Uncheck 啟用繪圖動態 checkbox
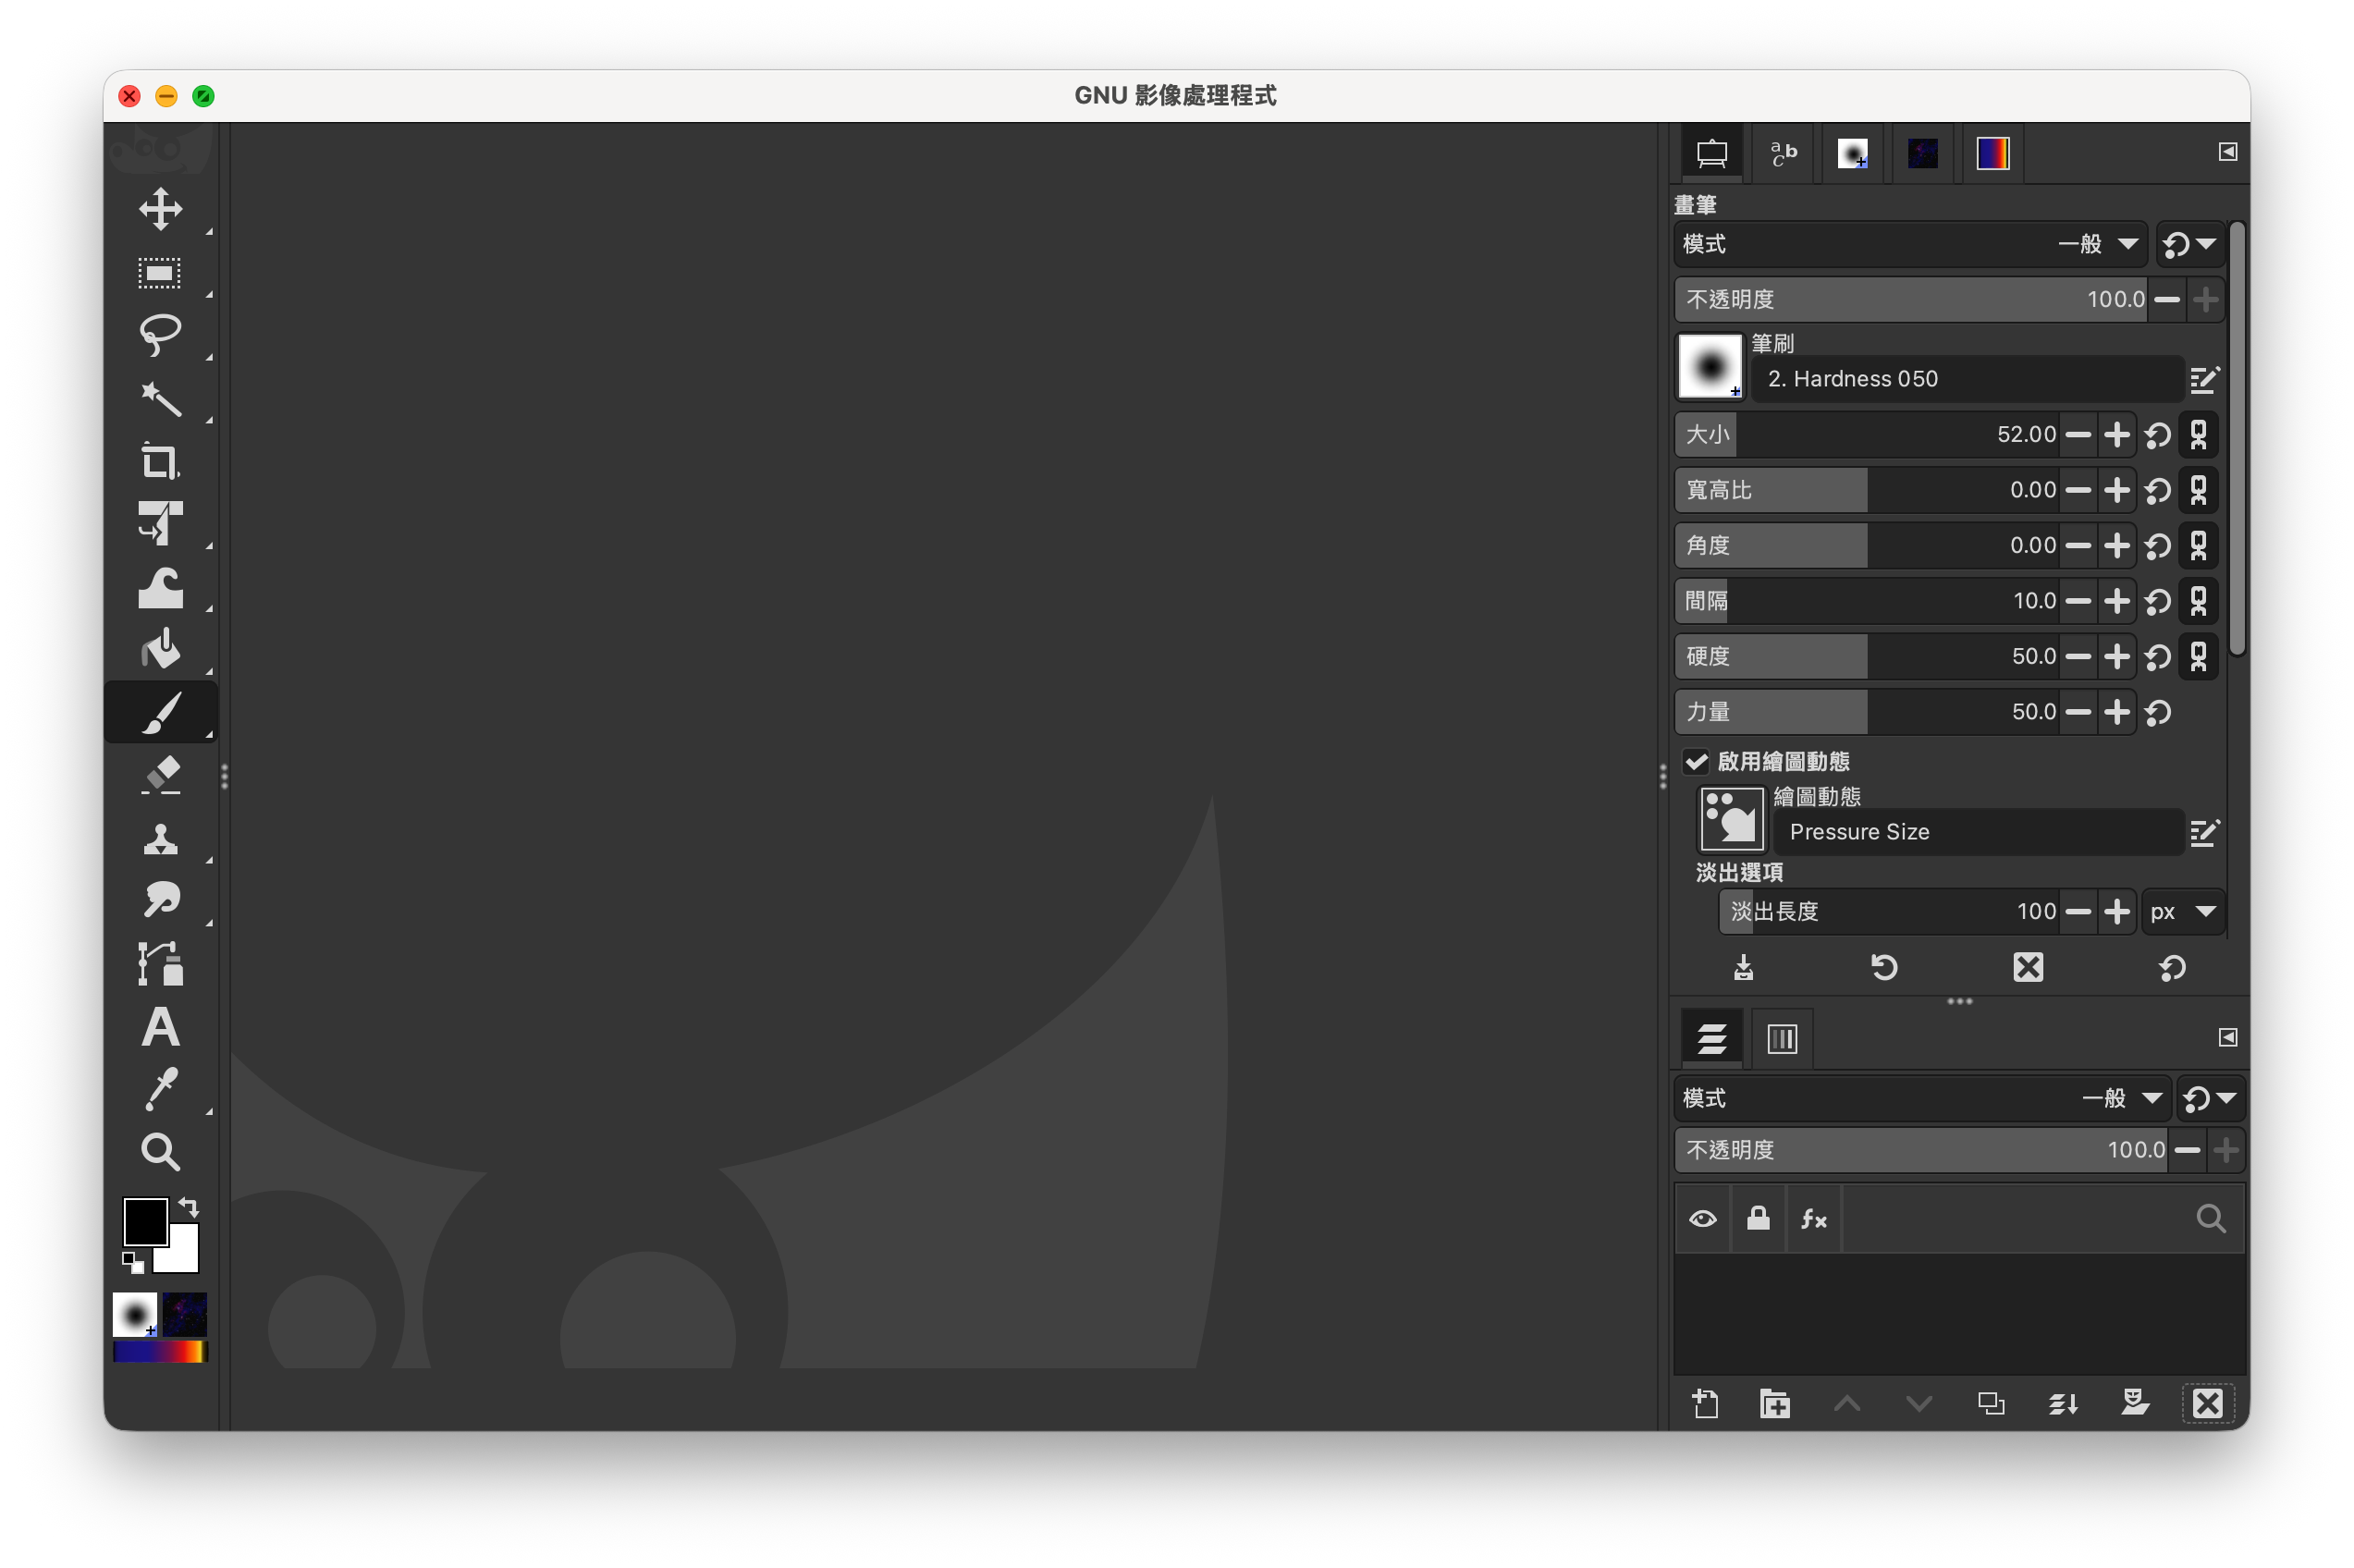Screen dimensions: 2354x1568 click(x=1696, y=762)
